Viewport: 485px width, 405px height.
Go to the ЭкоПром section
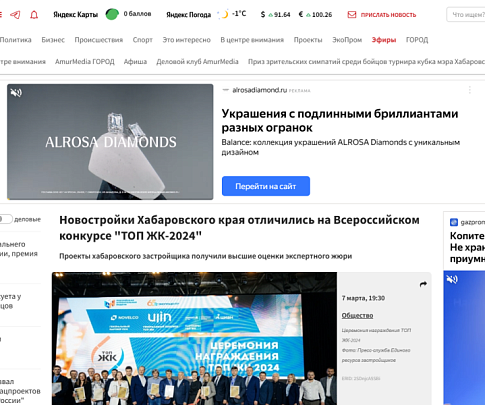click(x=347, y=40)
